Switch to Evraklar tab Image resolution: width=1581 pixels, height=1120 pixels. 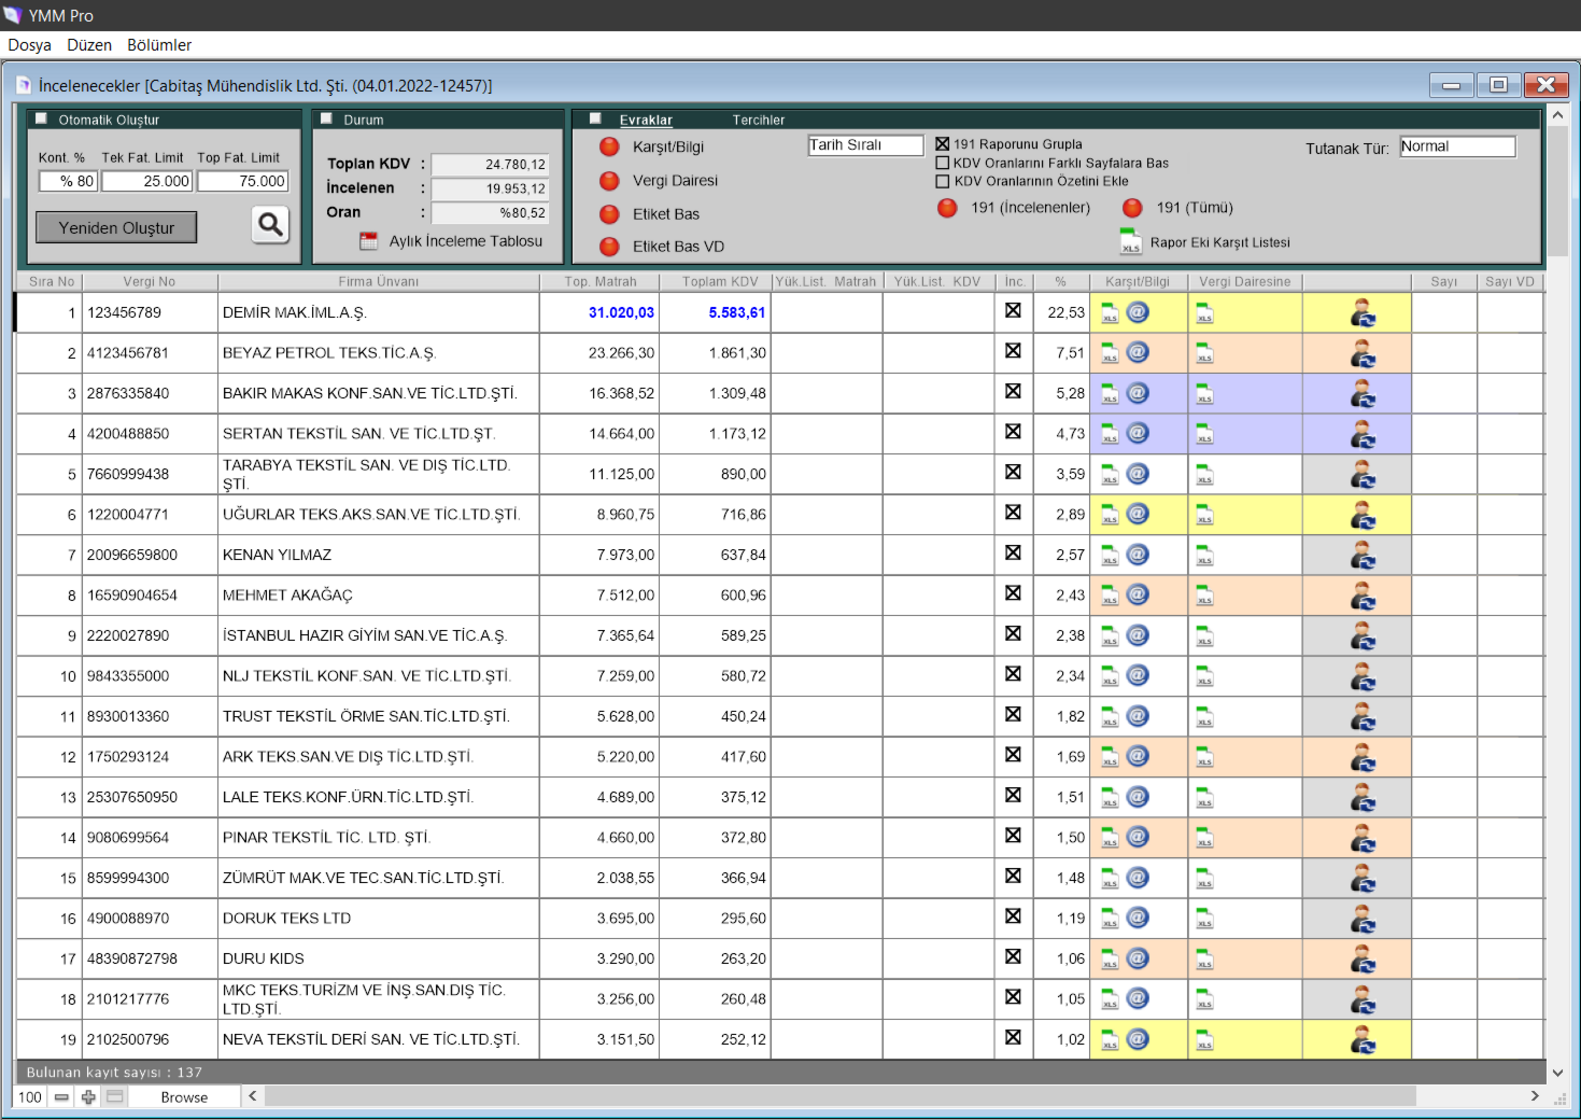pyautogui.click(x=645, y=120)
